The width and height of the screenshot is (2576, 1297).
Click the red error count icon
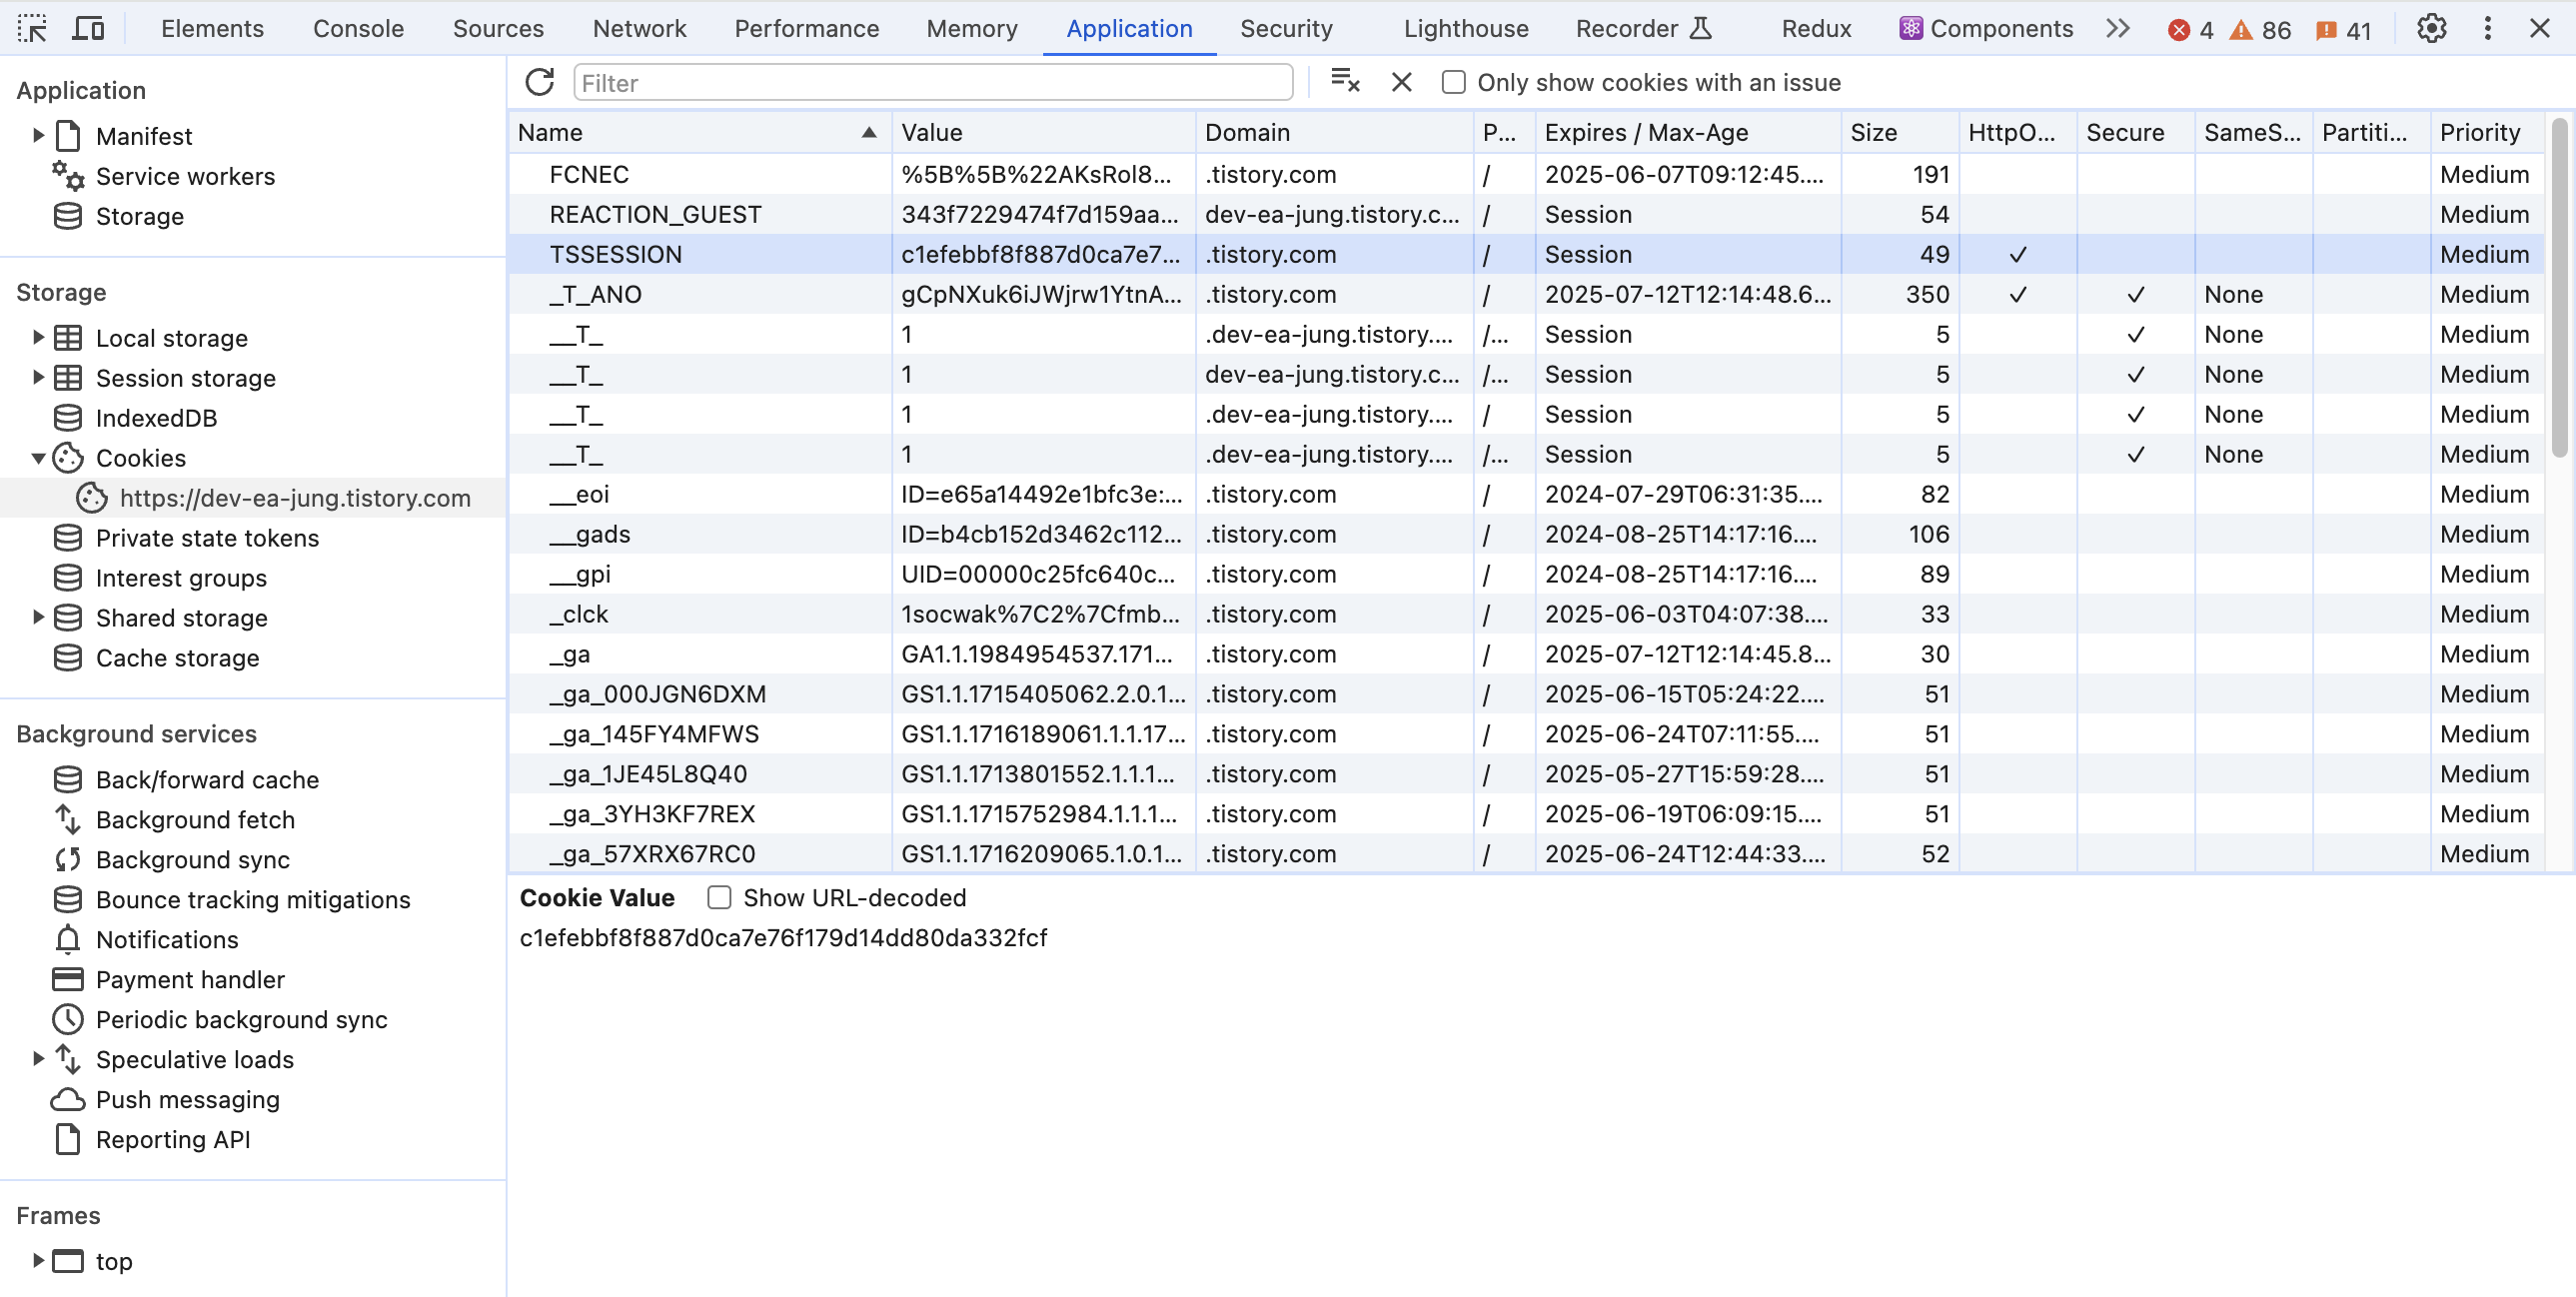[x=2178, y=30]
